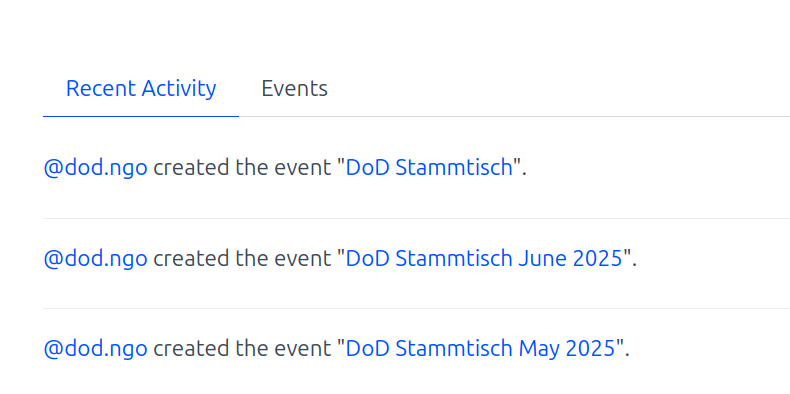
Task: Visit @dod.ngo profile in topmost activity entry
Action: pyautogui.click(x=96, y=168)
